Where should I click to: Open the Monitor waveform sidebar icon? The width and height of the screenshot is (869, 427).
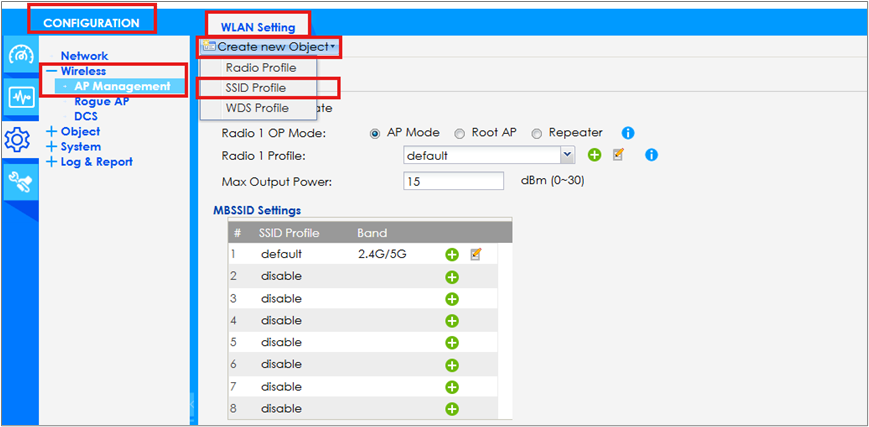21,98
